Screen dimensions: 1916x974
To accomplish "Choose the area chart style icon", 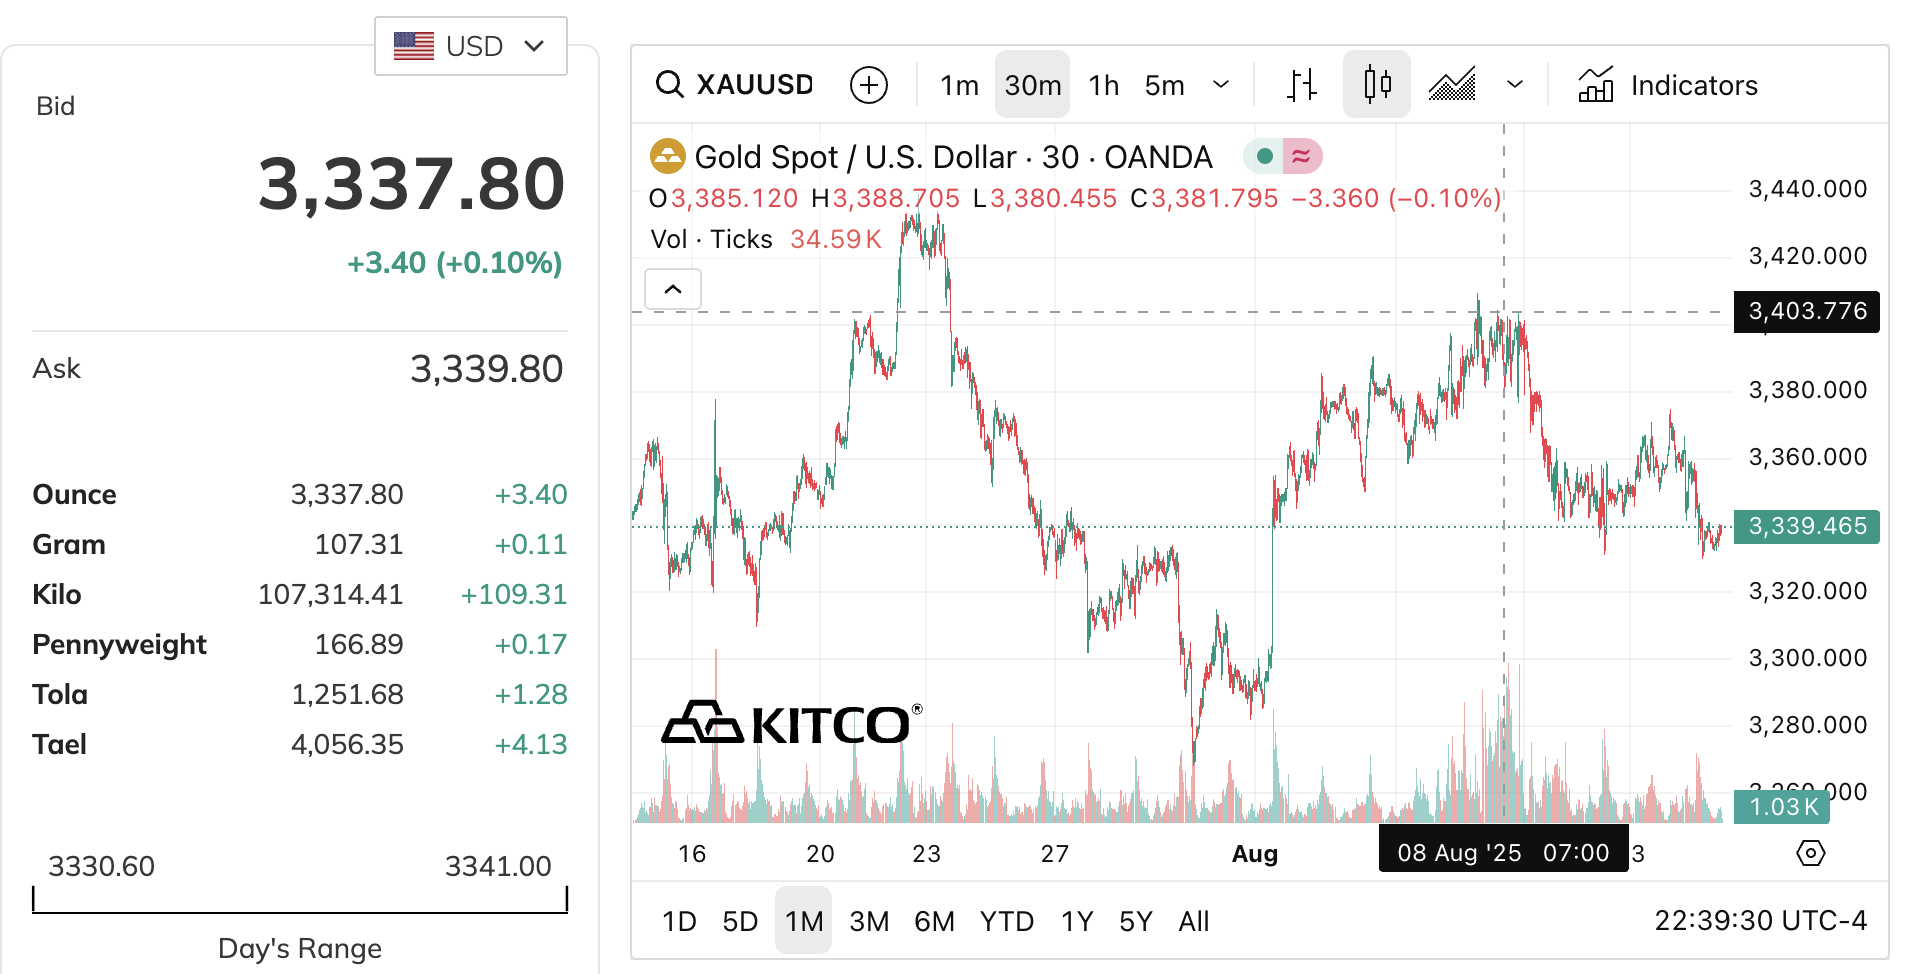I will [1452, 85].
